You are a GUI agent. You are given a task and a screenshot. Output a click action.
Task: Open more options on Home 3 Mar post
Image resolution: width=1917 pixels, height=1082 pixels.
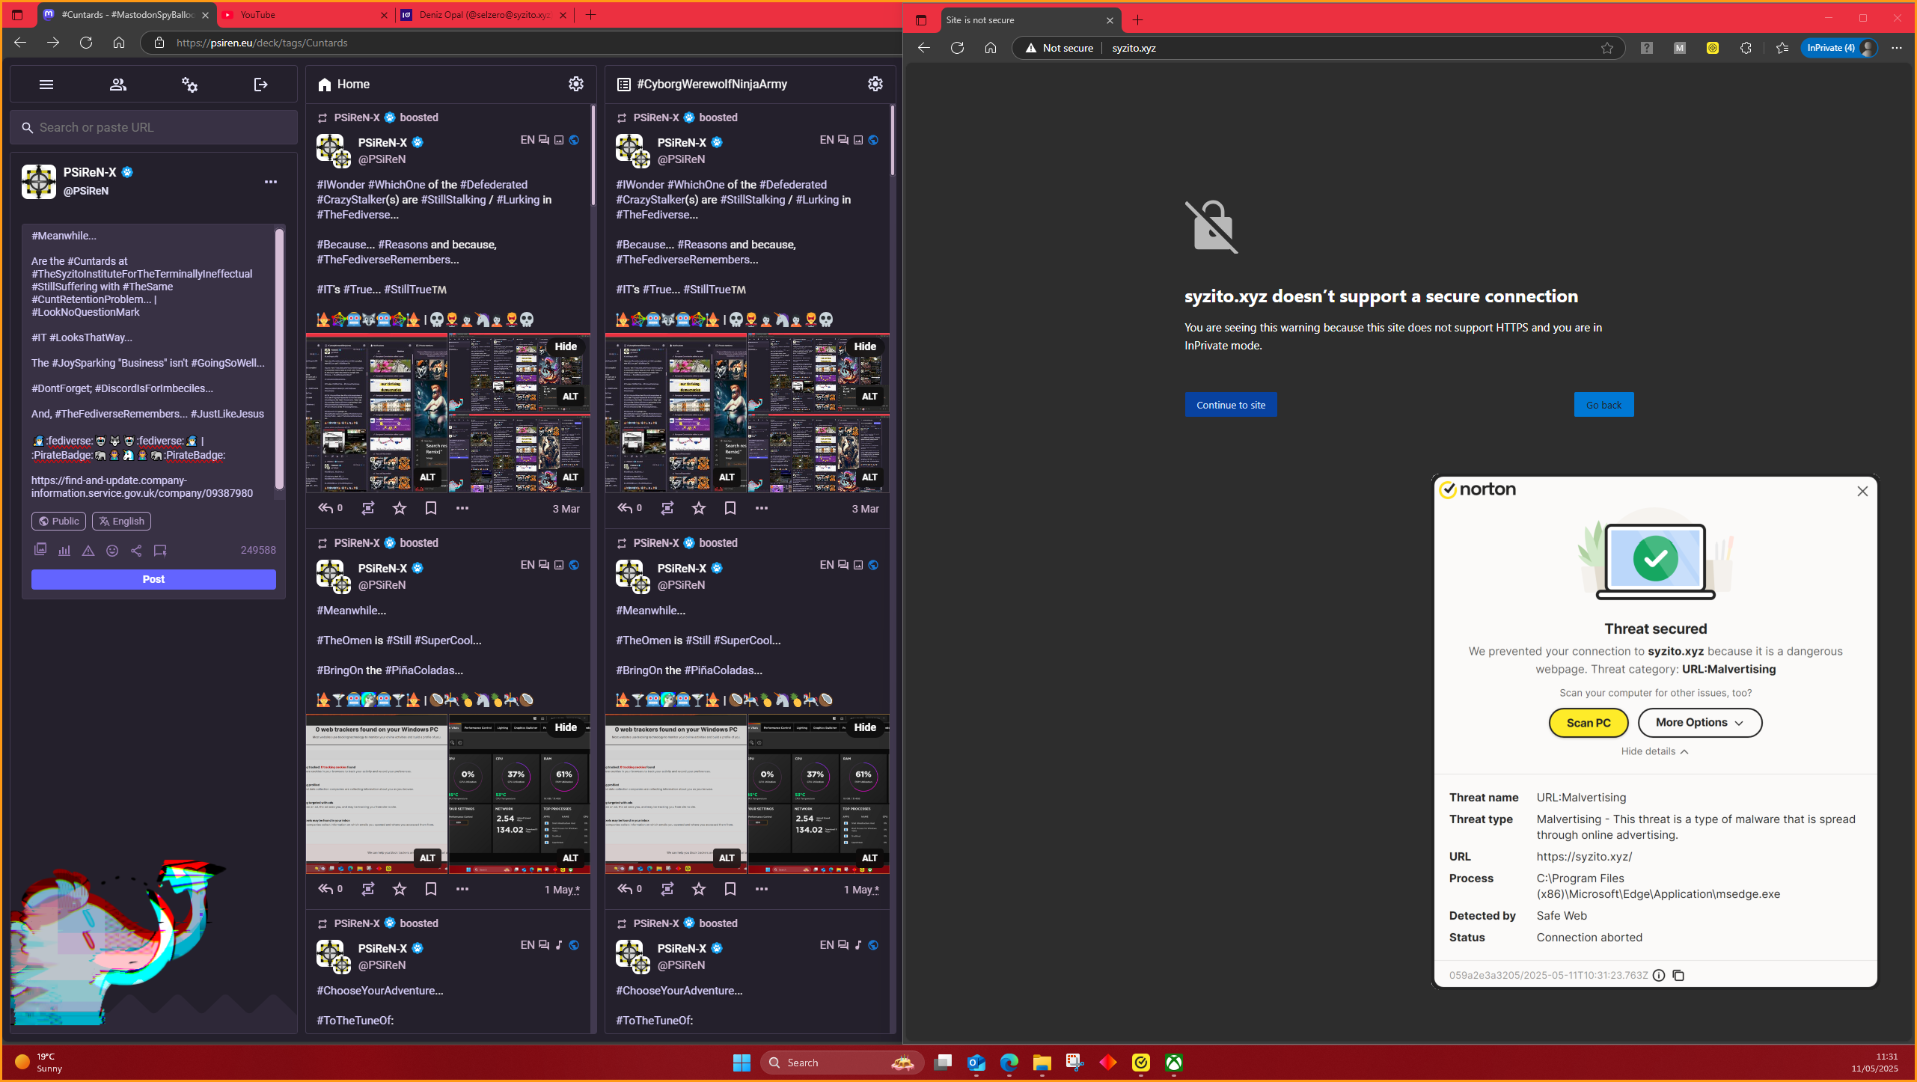pyautogui.click(x=462, y=508)
